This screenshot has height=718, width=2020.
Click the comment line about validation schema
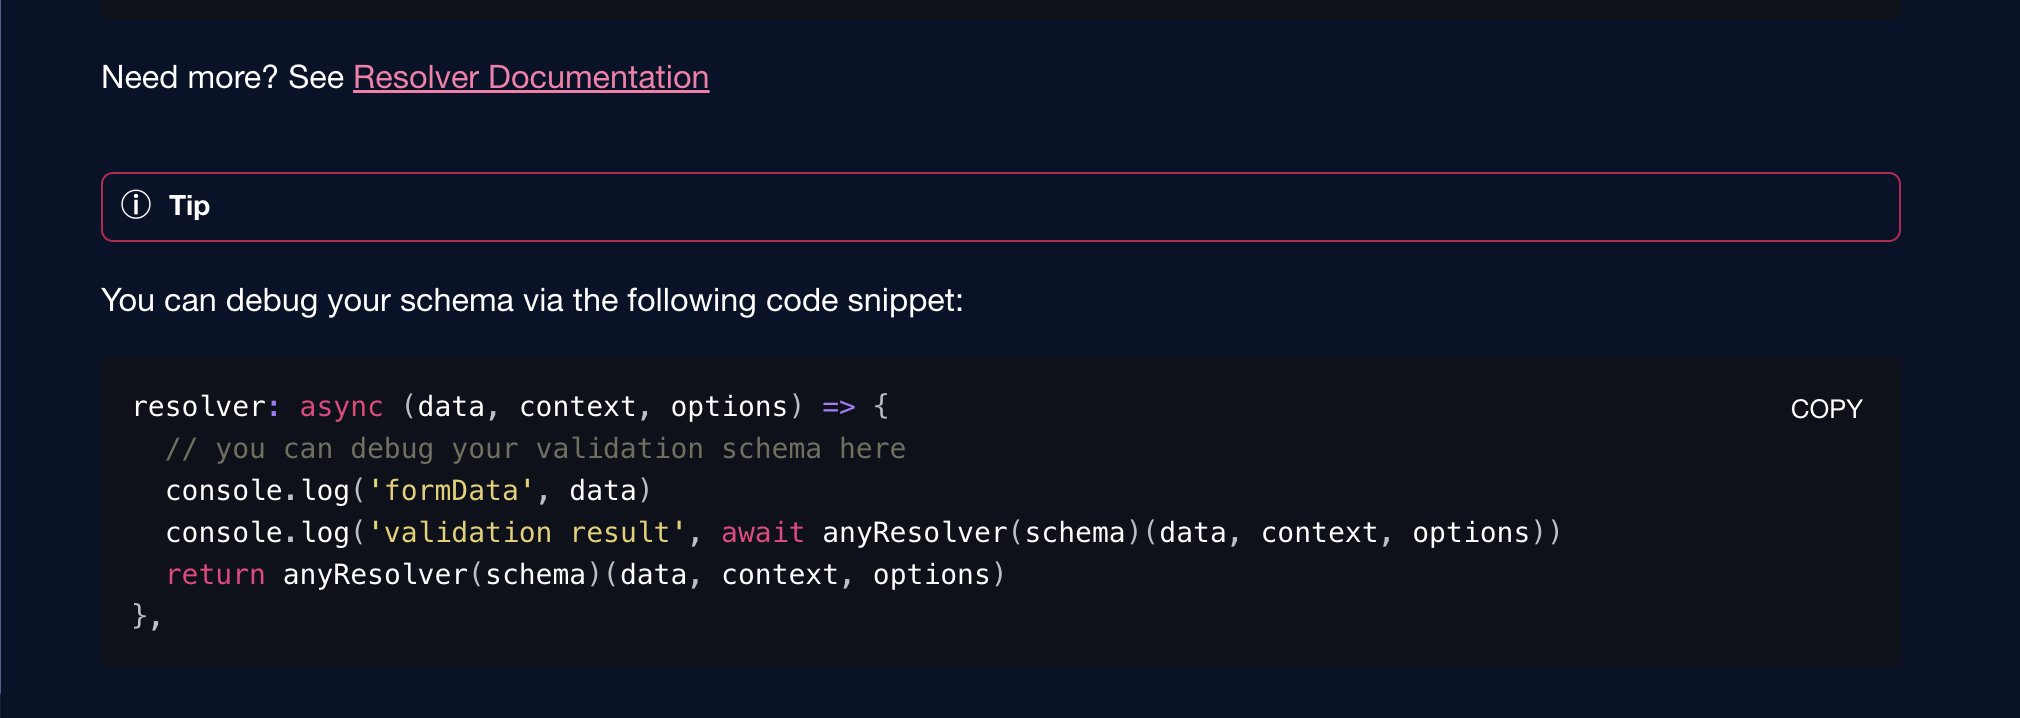coord(535,449)
